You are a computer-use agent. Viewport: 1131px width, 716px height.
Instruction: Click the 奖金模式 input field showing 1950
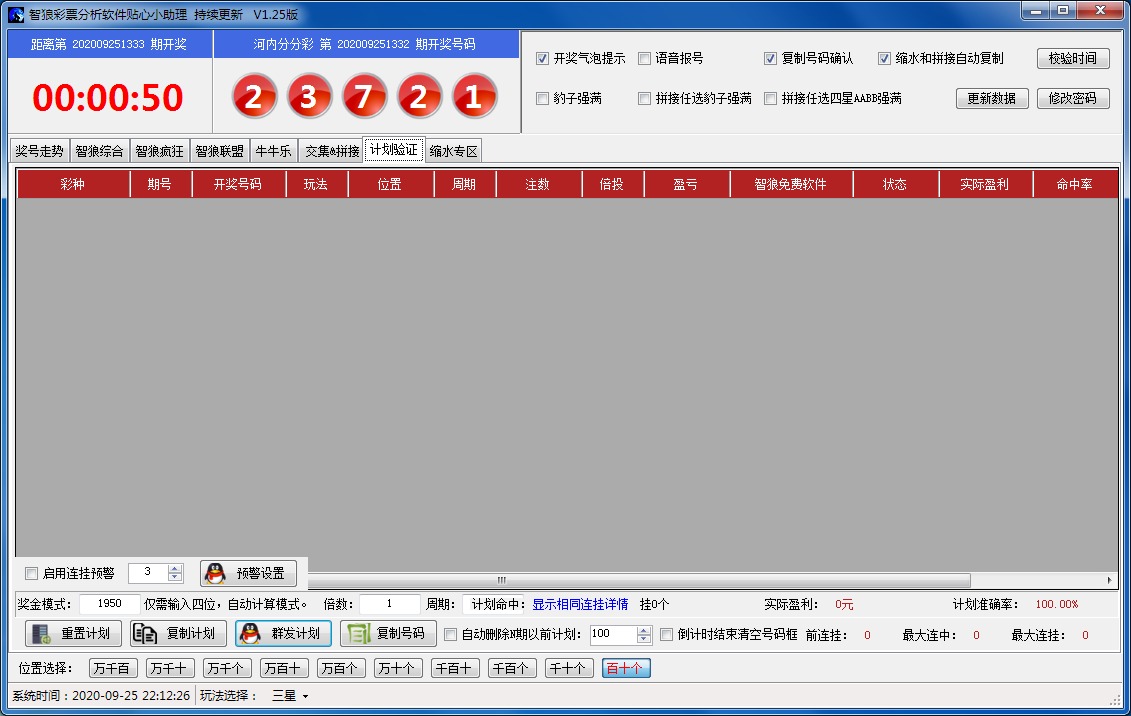(109, 605)
